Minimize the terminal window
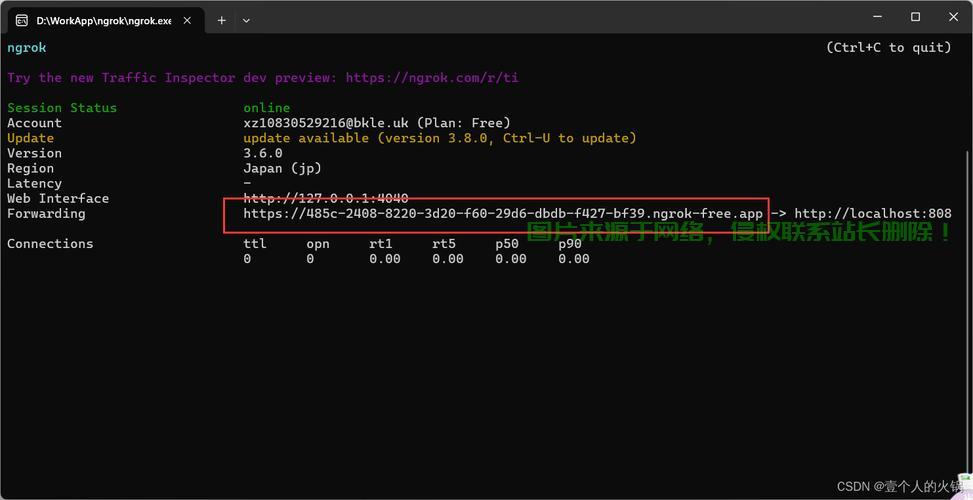 tap(877, 17)
